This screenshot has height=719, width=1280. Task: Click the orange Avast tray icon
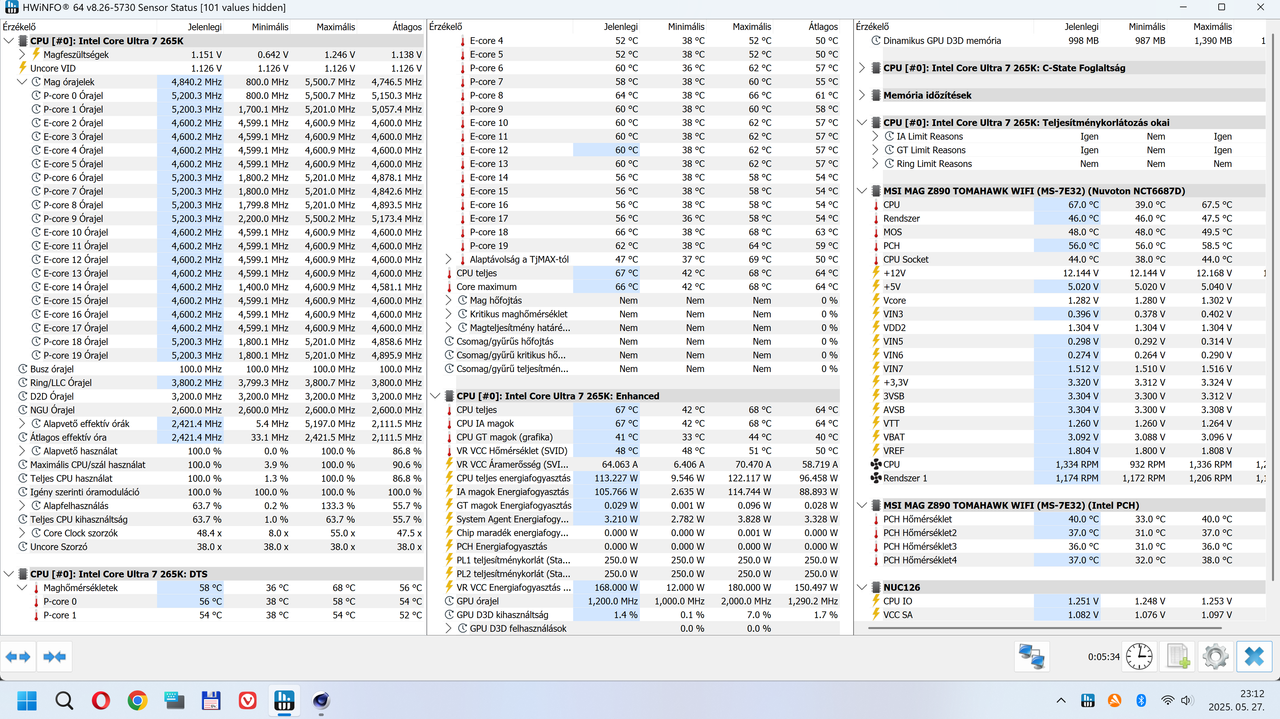pyautogui.click(x=1116, y=700)
